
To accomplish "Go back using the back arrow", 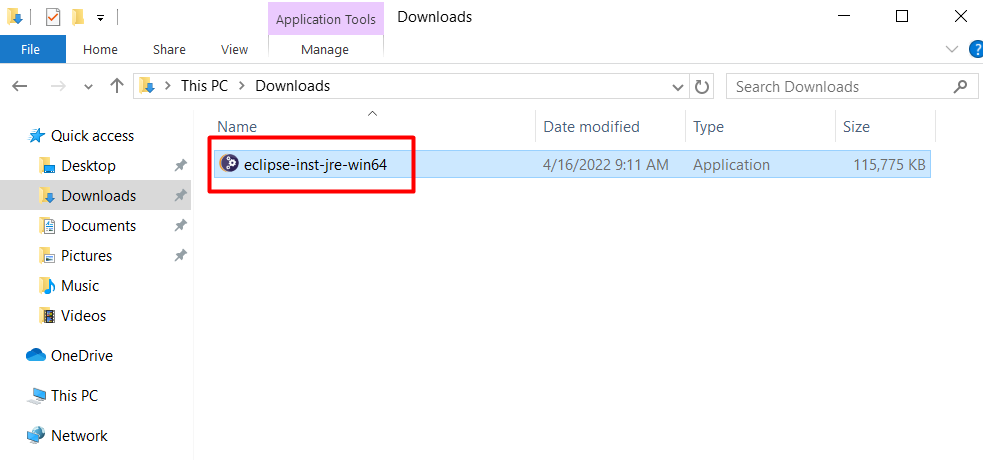I will click(x=20, y=86).
